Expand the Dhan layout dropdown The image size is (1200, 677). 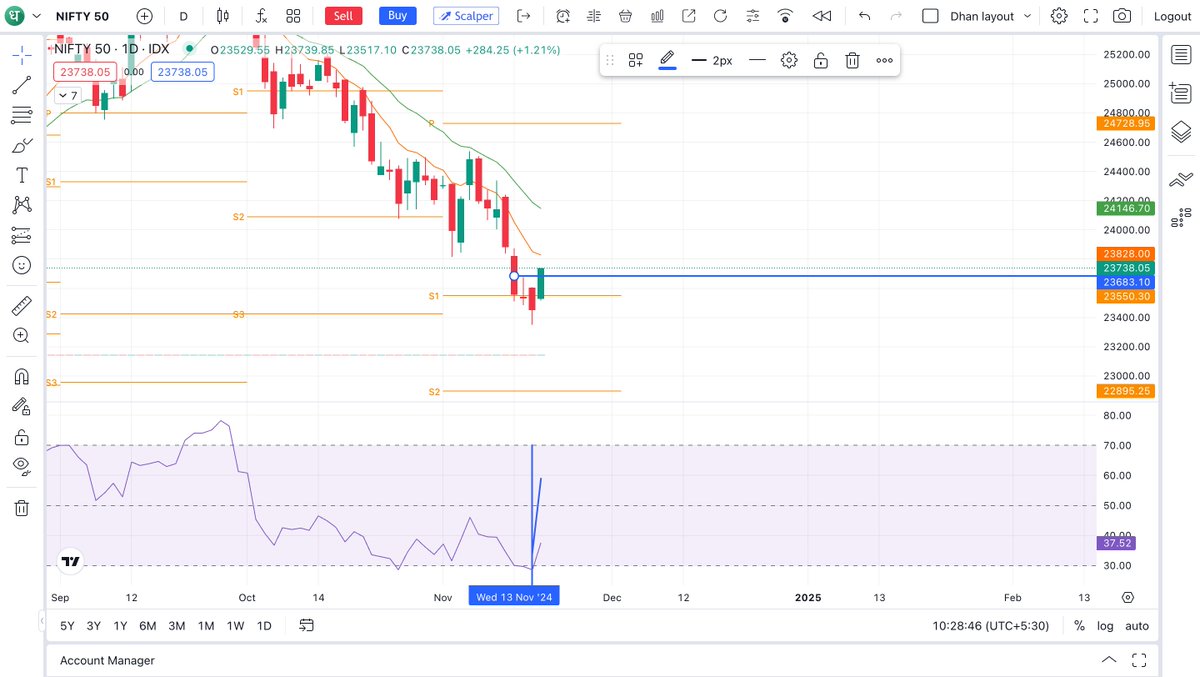991,16
